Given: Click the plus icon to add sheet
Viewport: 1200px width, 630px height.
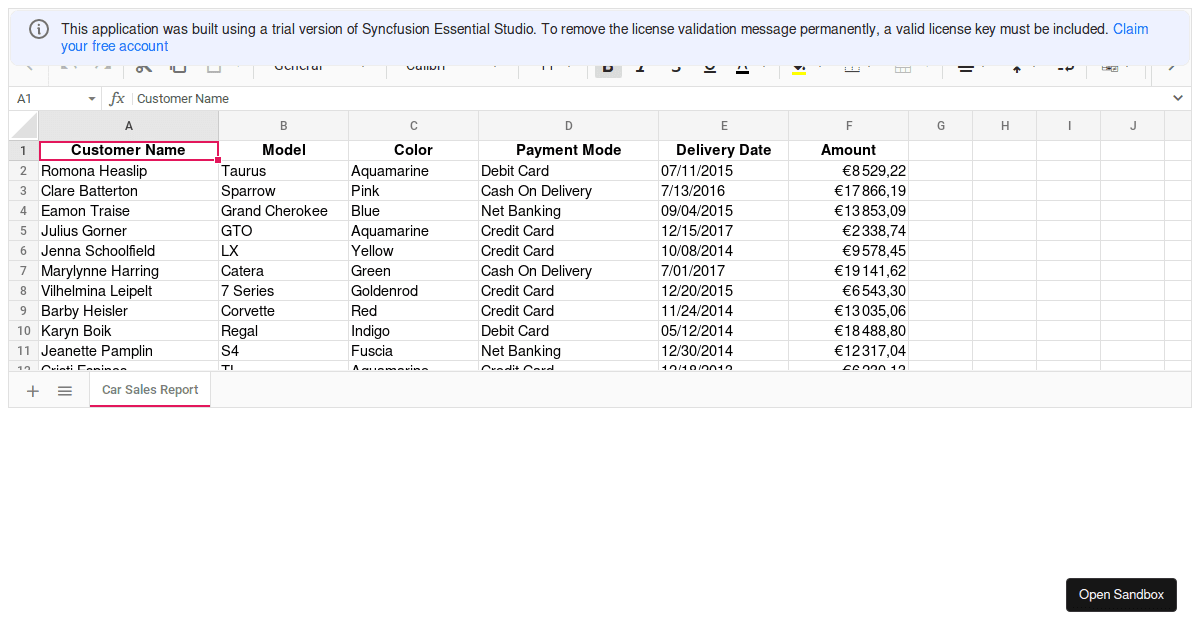Looking at the screenshot, I should 32,391.
